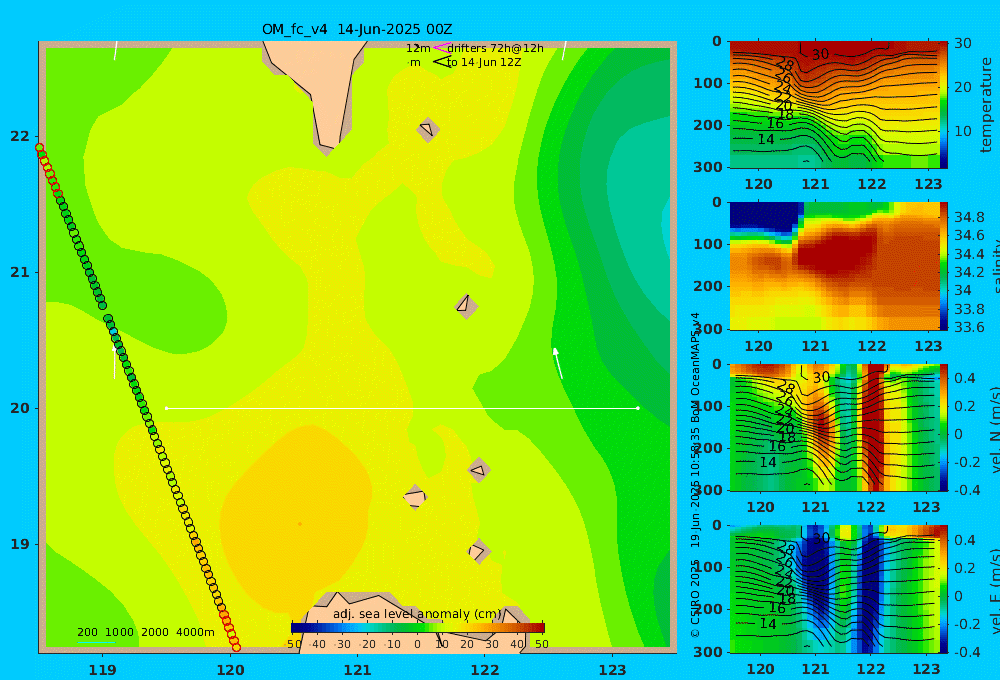Image resolution: width=1000 pixels, height=680 pixels.
Task: Click the red track circle at the track's top end
Action: click(x=40, y=148)
